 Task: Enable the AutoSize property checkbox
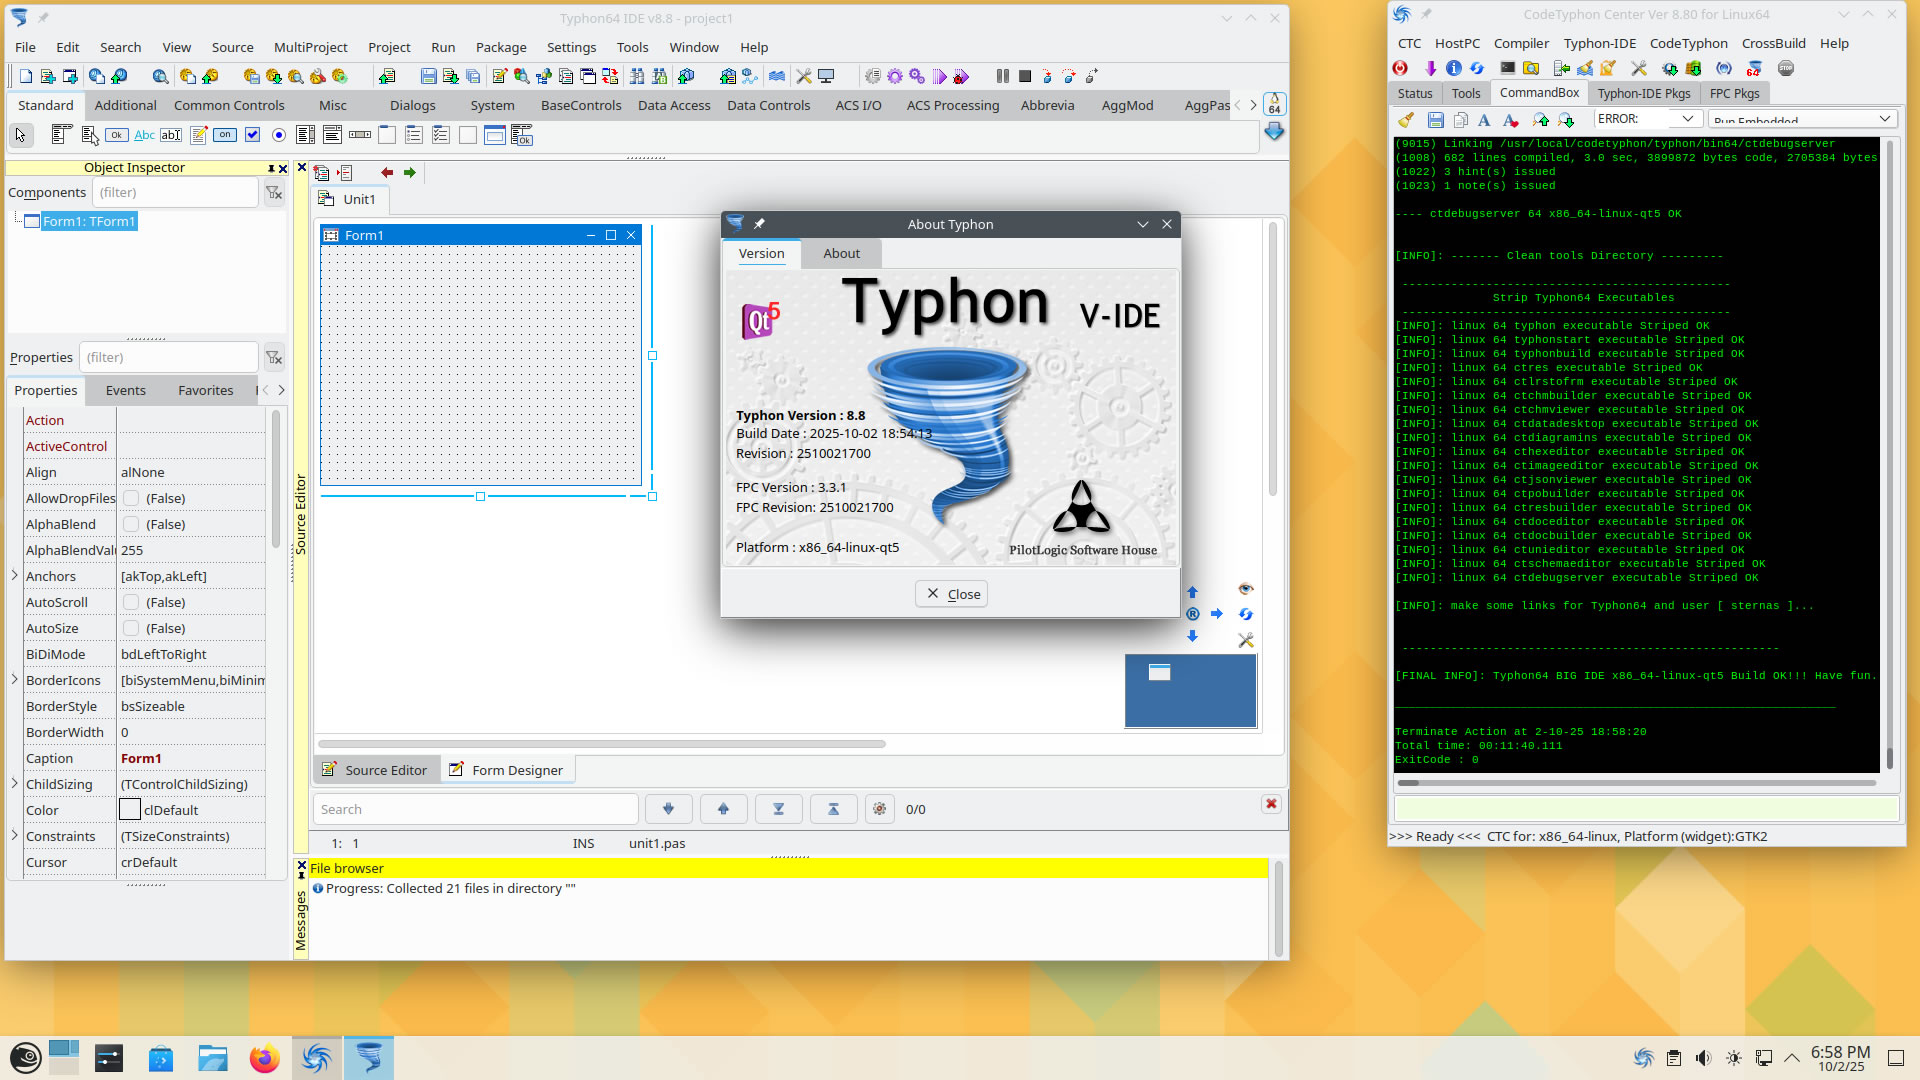131,628
